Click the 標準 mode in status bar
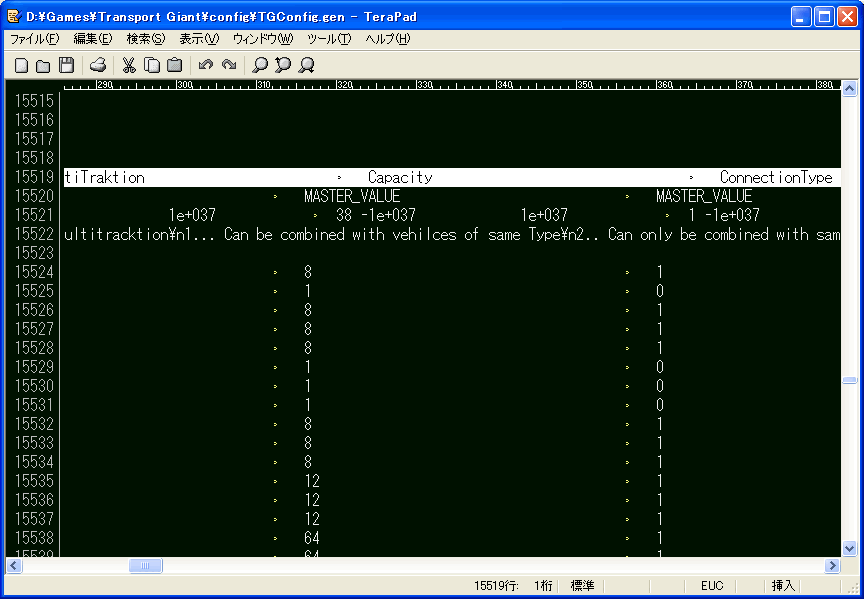The height and width of the screenshot is (599, 864). (582, 586)
